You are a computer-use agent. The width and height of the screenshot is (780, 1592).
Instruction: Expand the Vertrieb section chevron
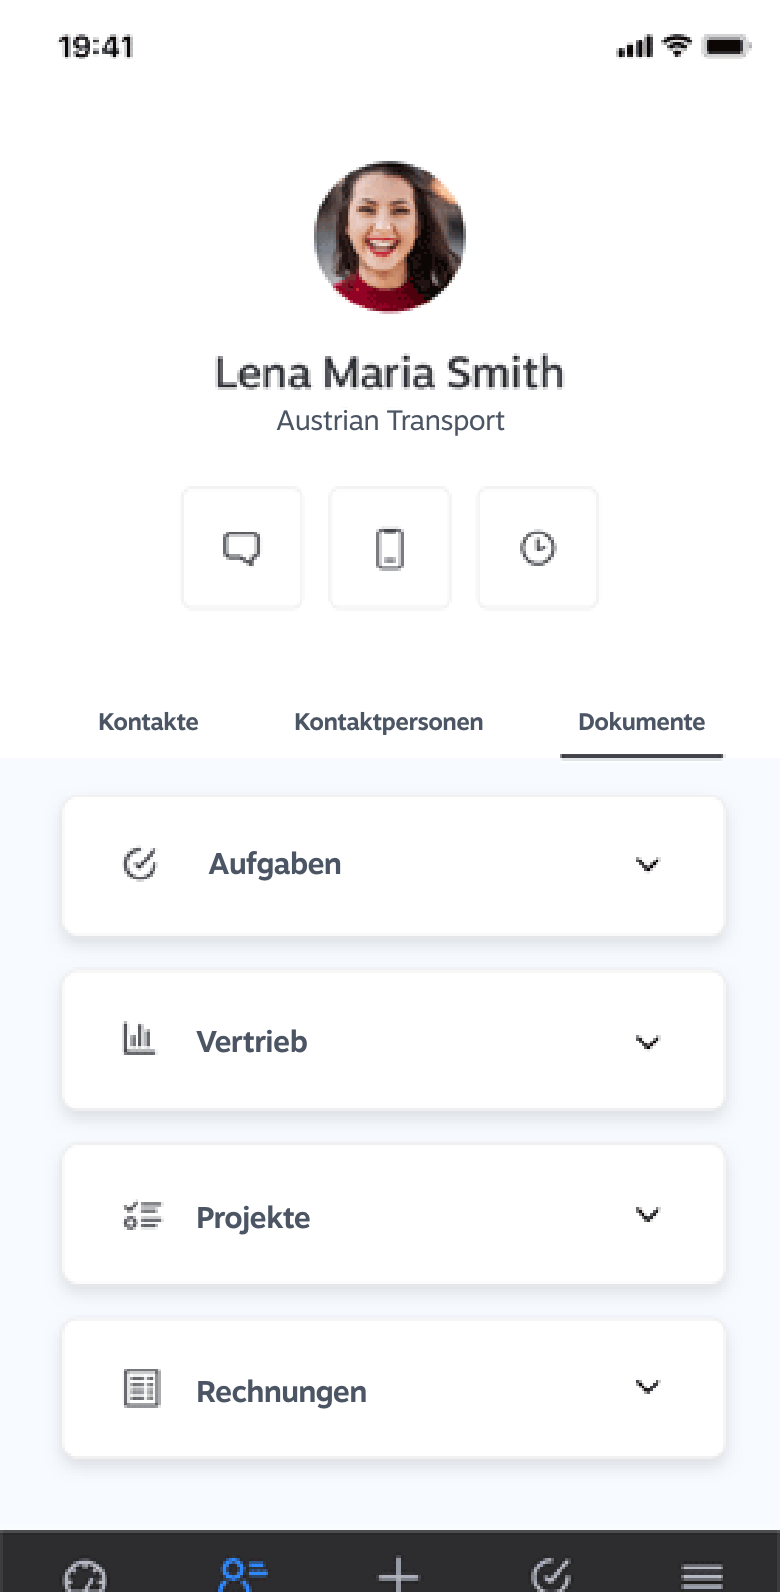[648, 1042]
